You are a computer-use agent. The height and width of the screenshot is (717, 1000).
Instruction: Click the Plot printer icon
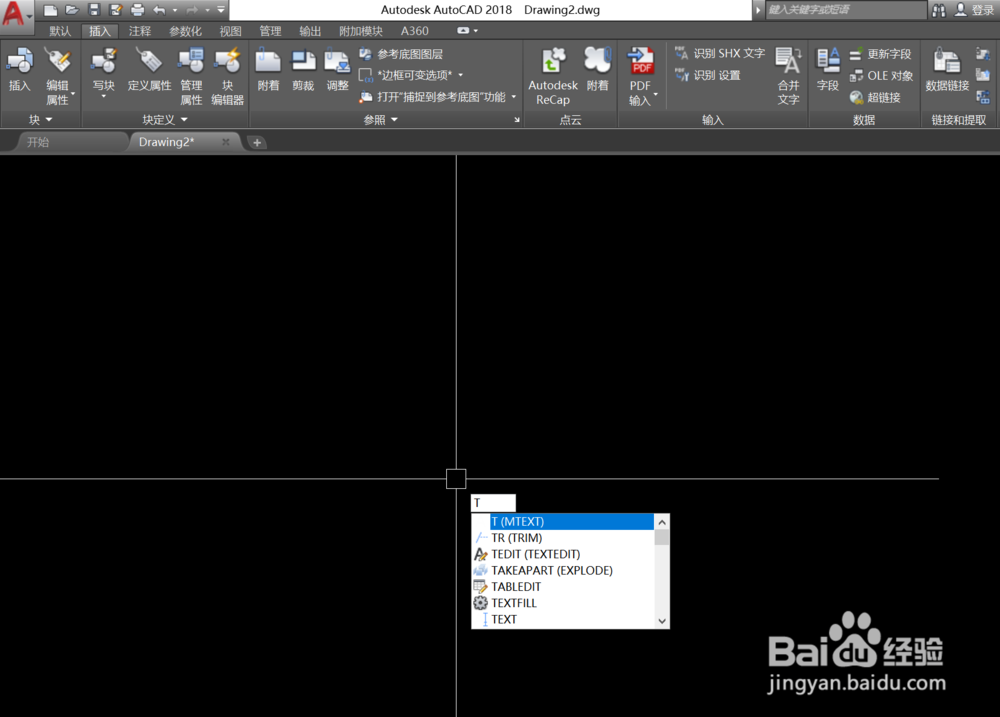point(137,10)
